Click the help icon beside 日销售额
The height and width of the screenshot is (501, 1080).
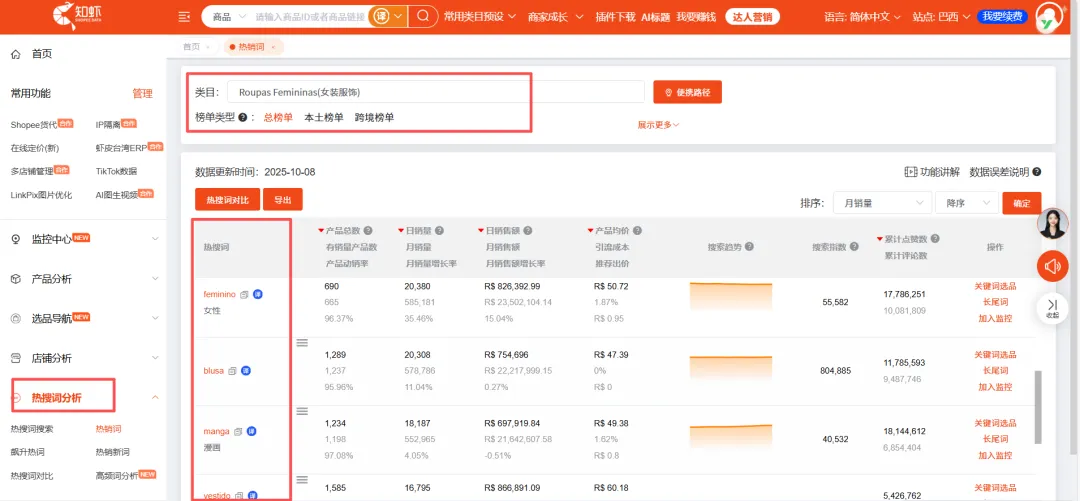pyautogui.click(x=528, y=231)
